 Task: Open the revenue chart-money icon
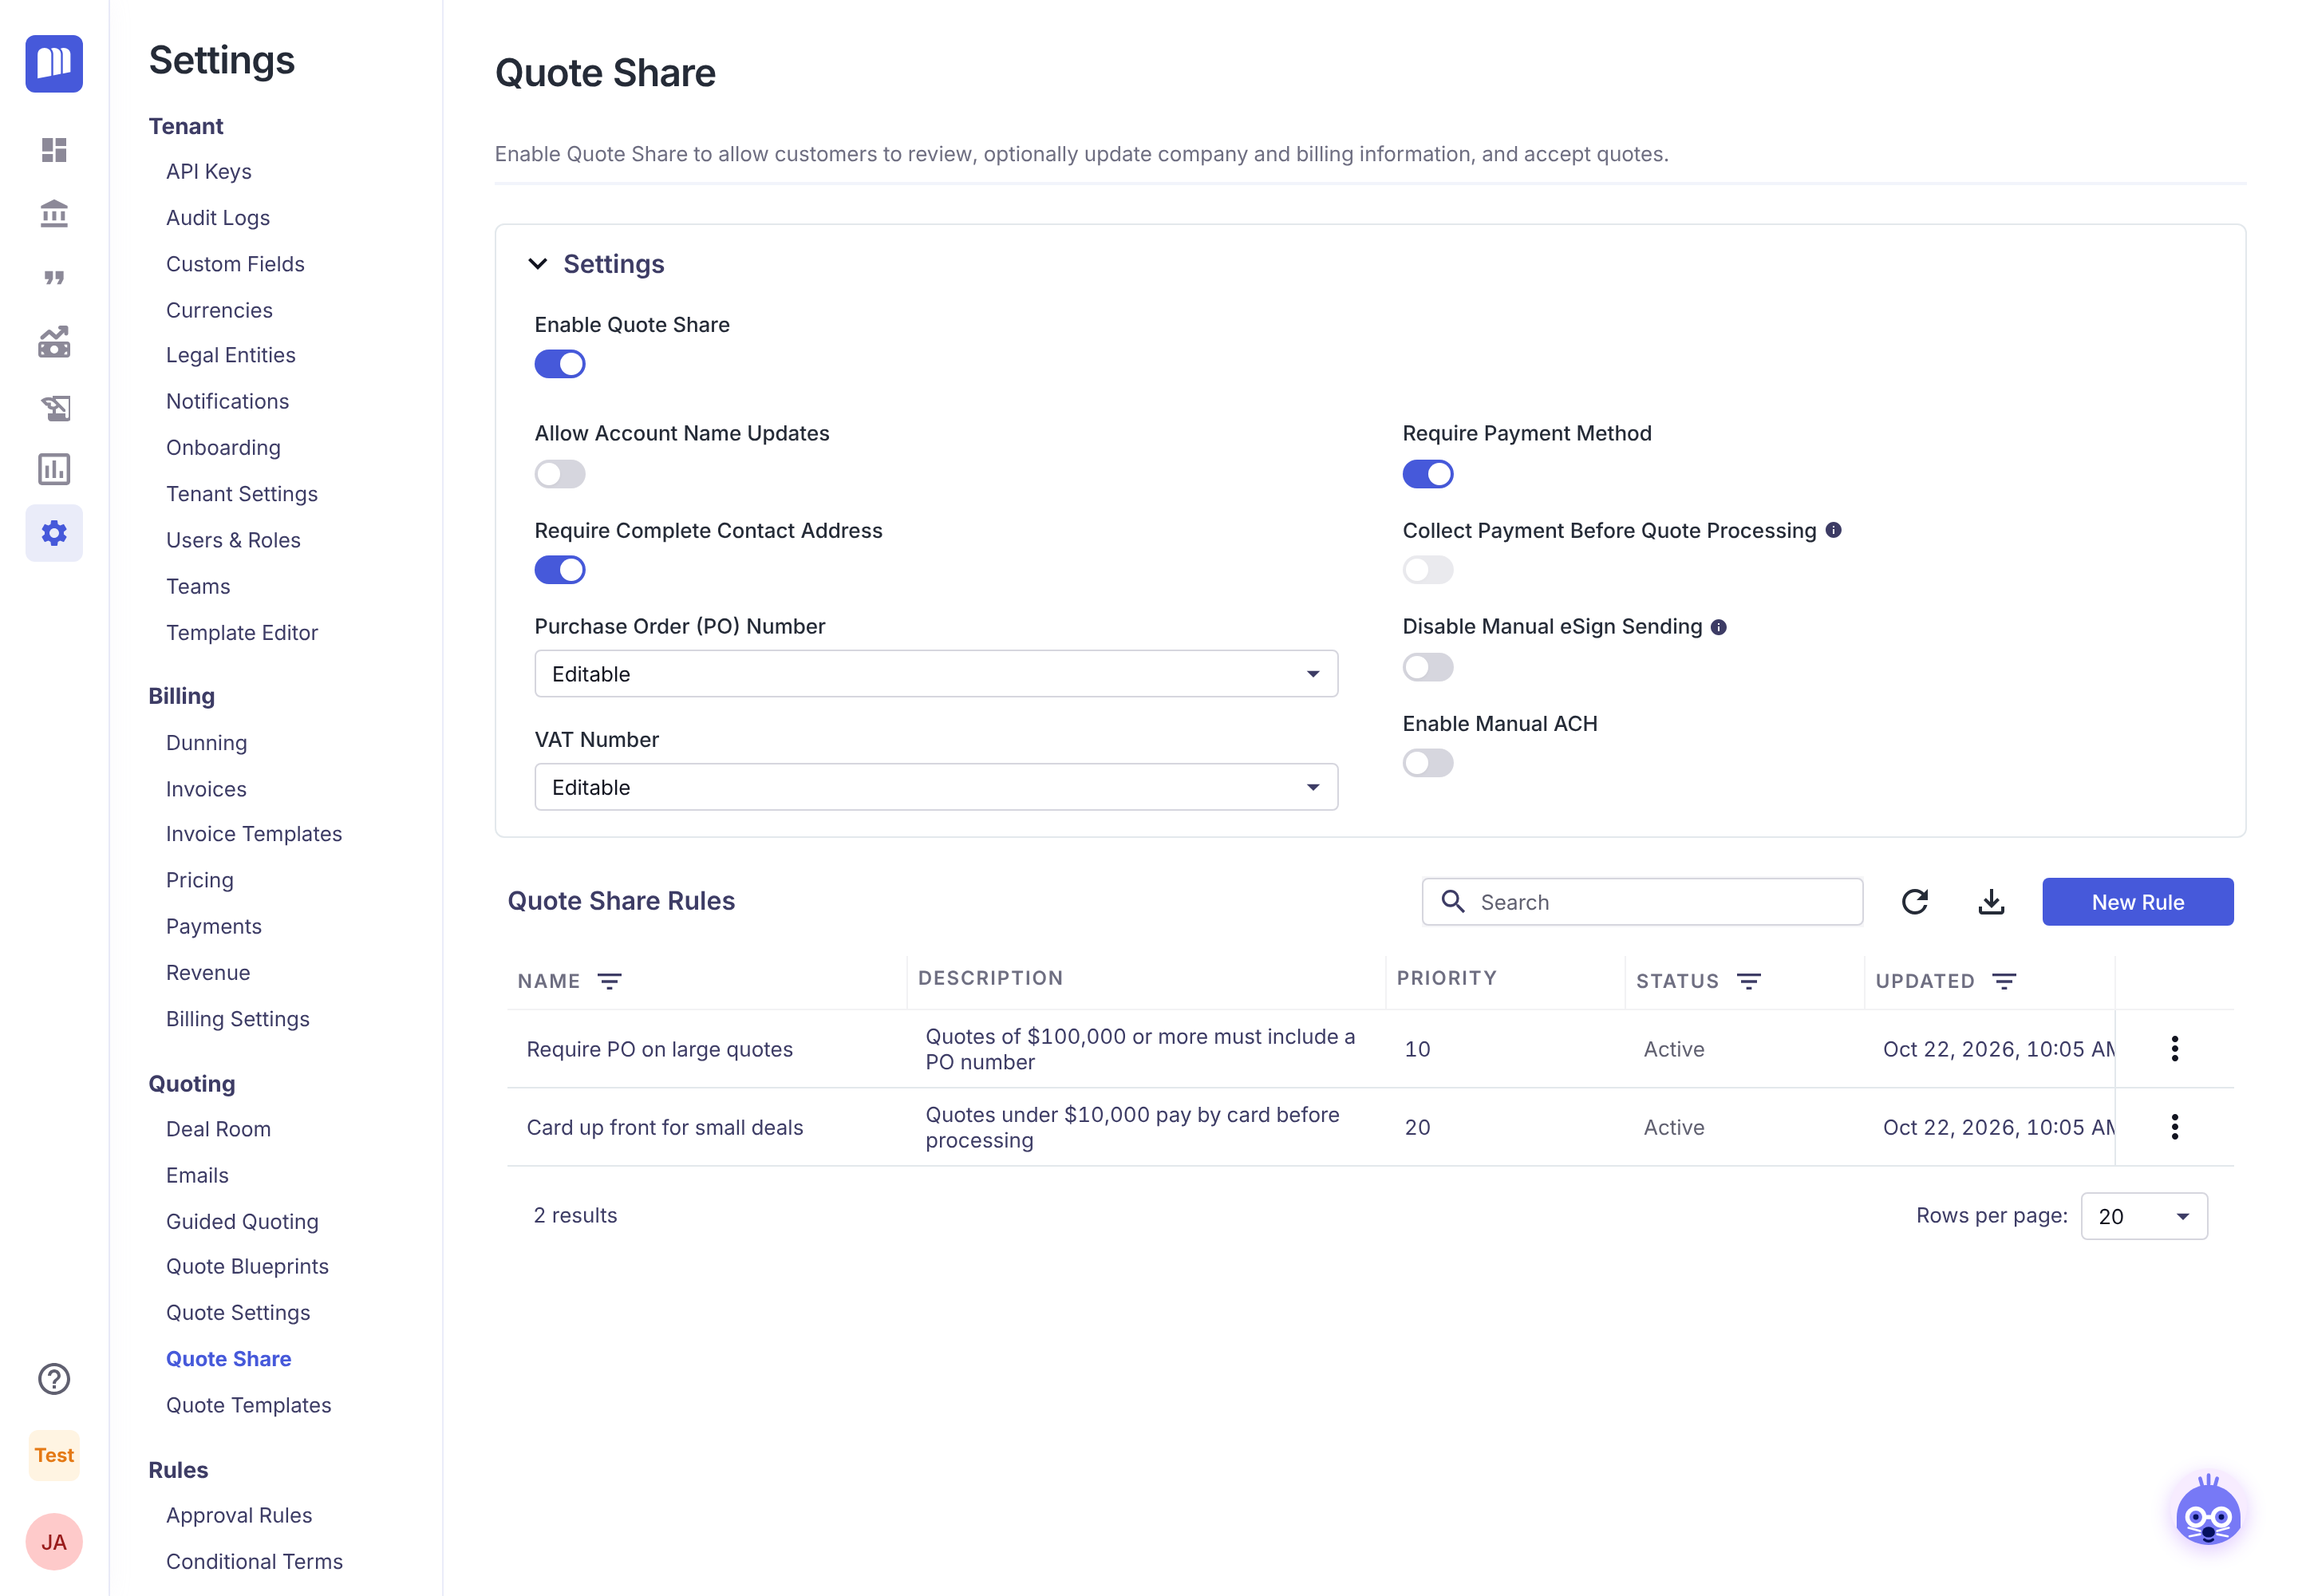pyautogui.click(x=54, y=342)
